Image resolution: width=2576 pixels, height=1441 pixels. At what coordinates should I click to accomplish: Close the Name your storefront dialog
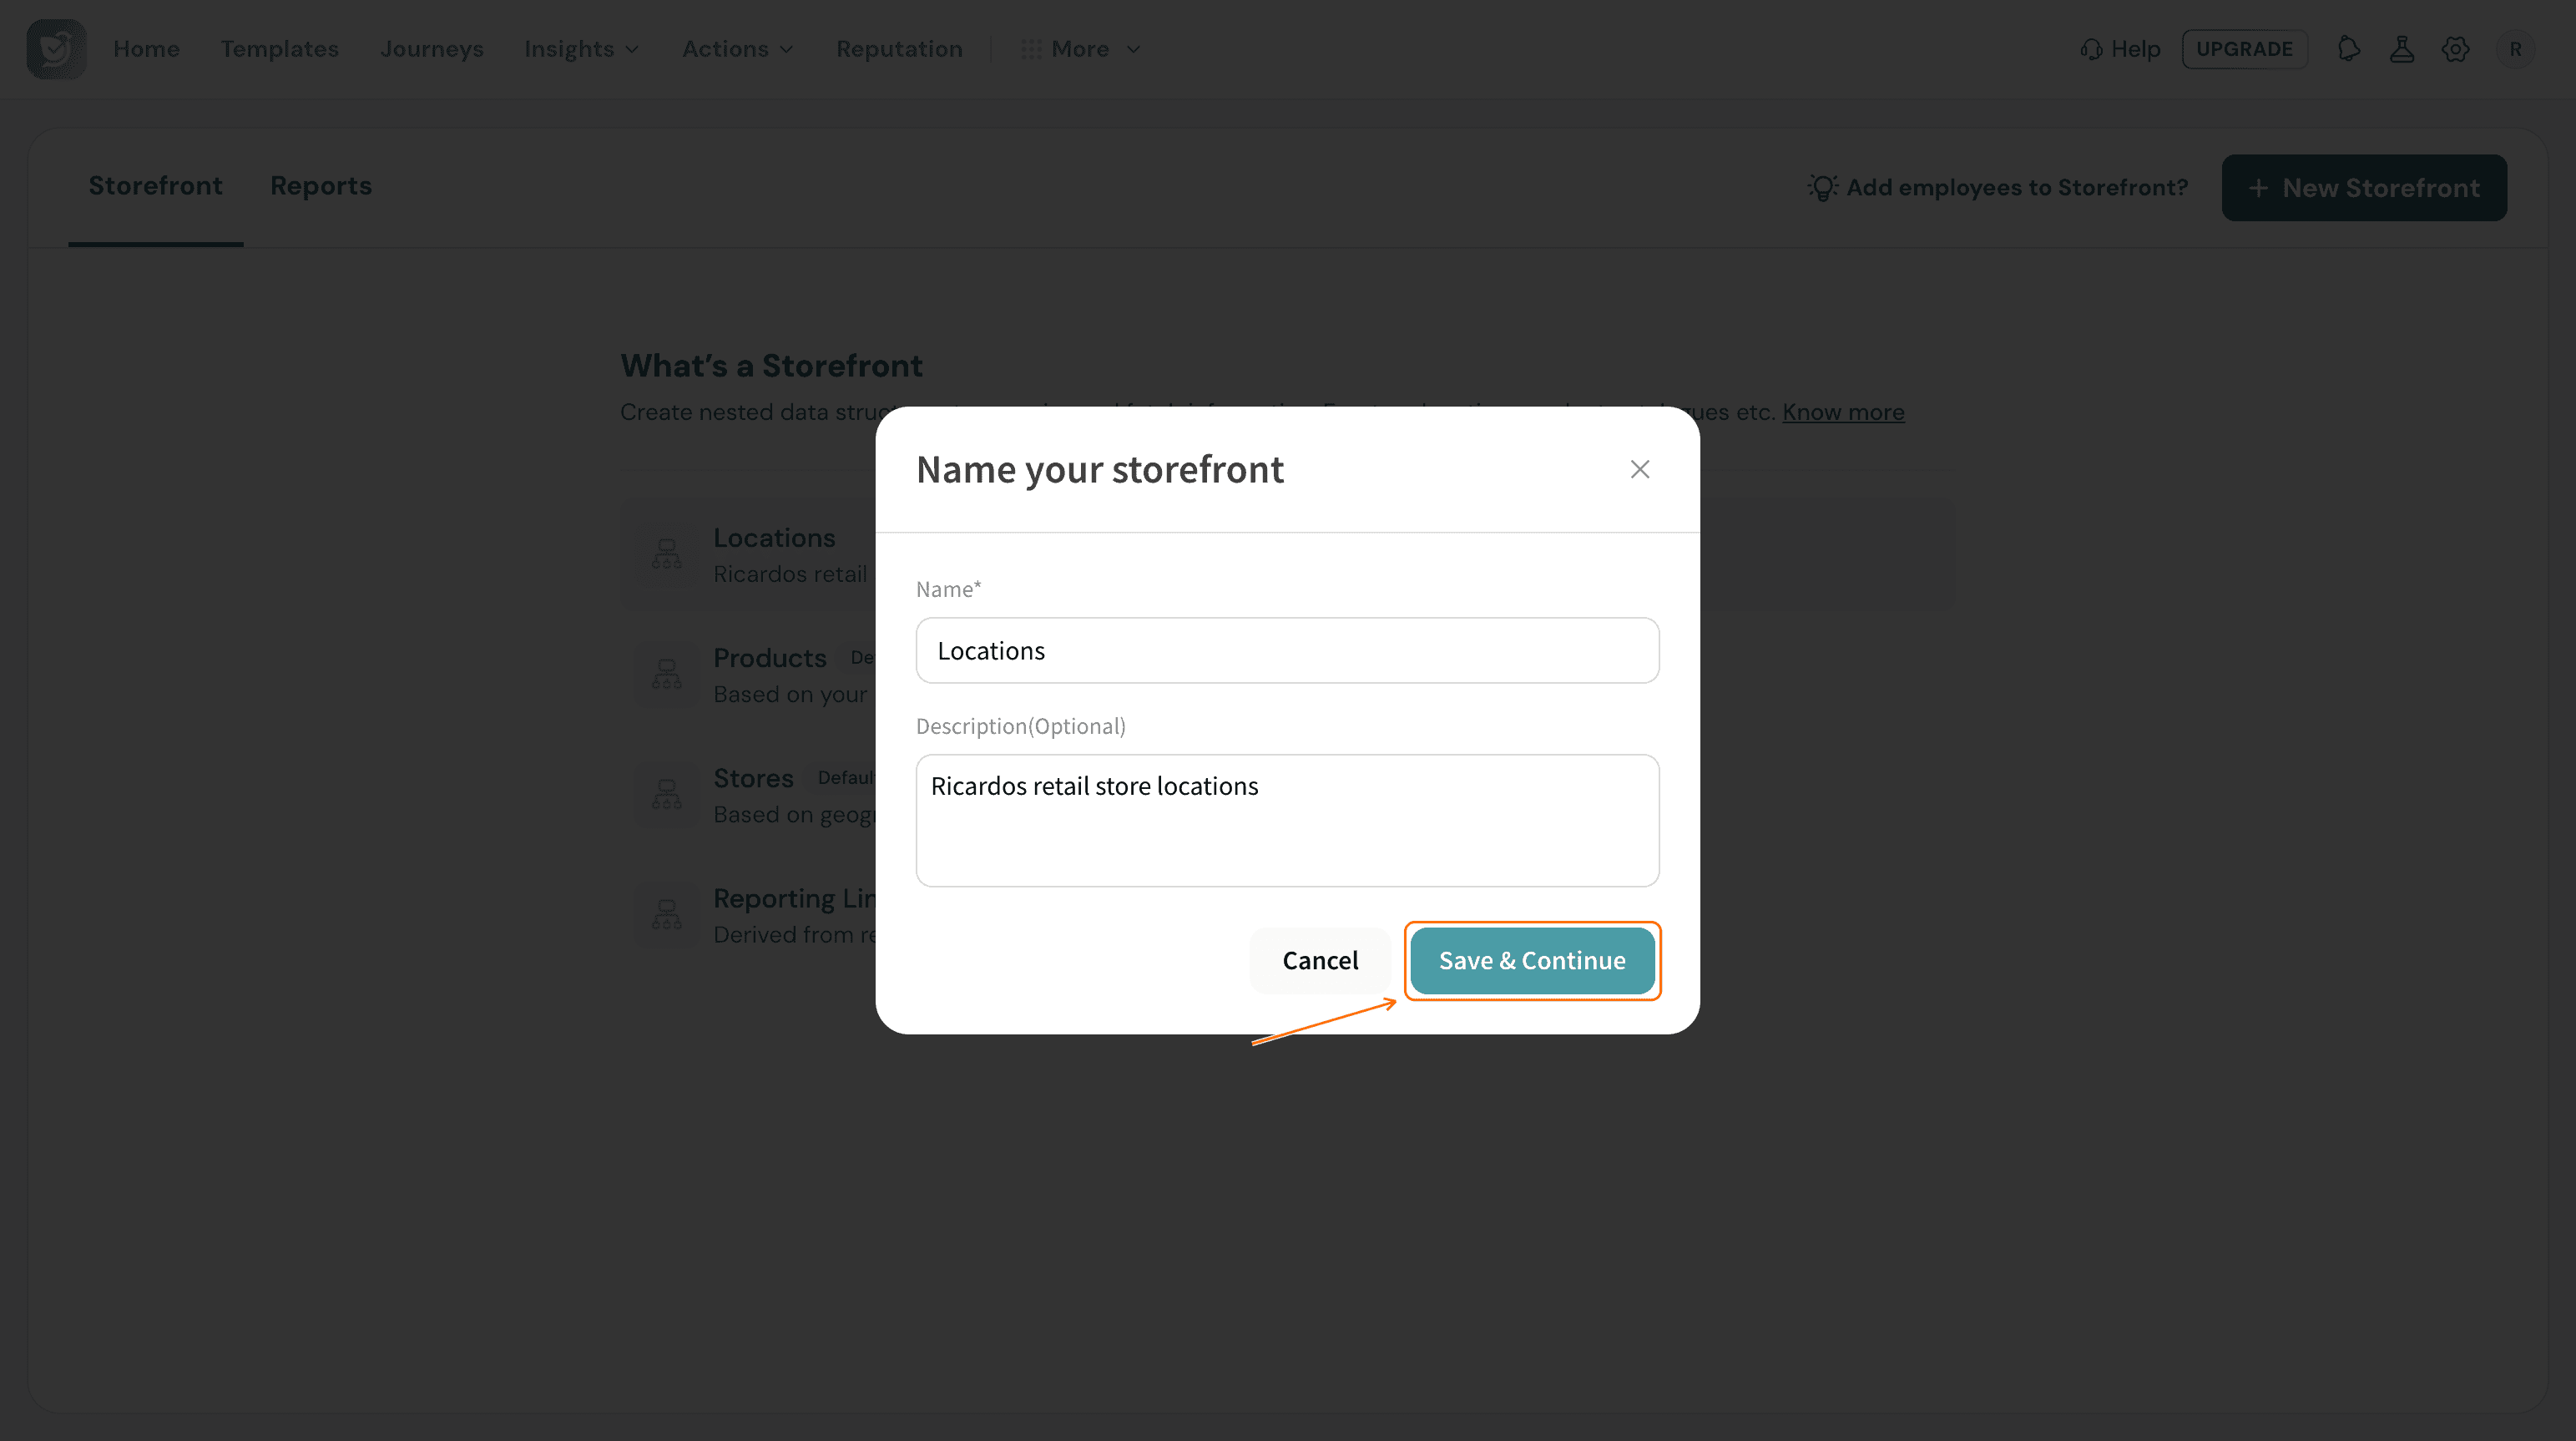pos(1640,469)
